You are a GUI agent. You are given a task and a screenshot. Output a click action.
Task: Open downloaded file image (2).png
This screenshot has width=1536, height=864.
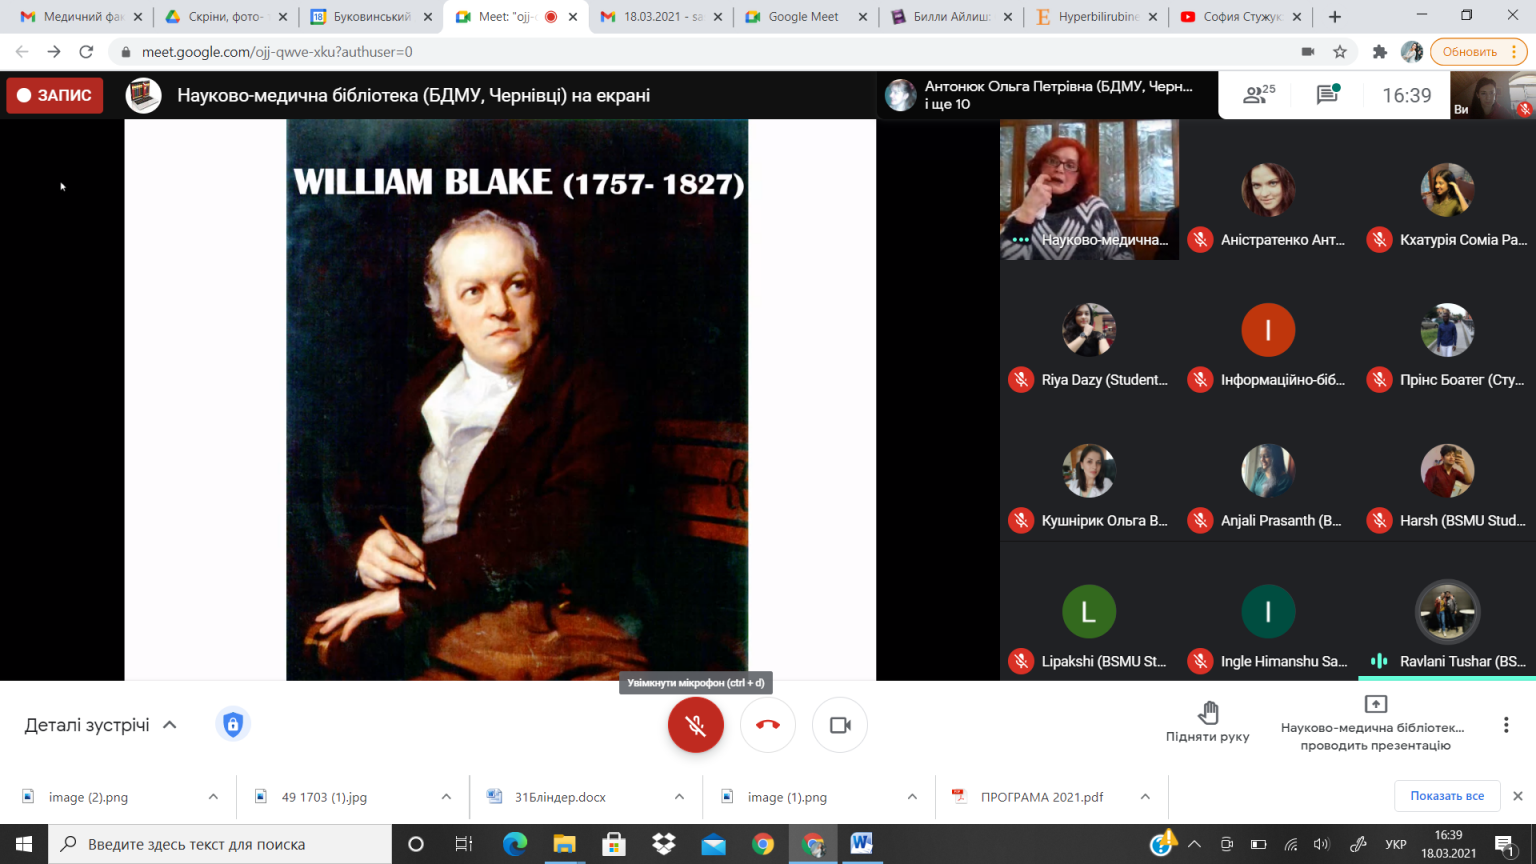click(x=89, y=797)
